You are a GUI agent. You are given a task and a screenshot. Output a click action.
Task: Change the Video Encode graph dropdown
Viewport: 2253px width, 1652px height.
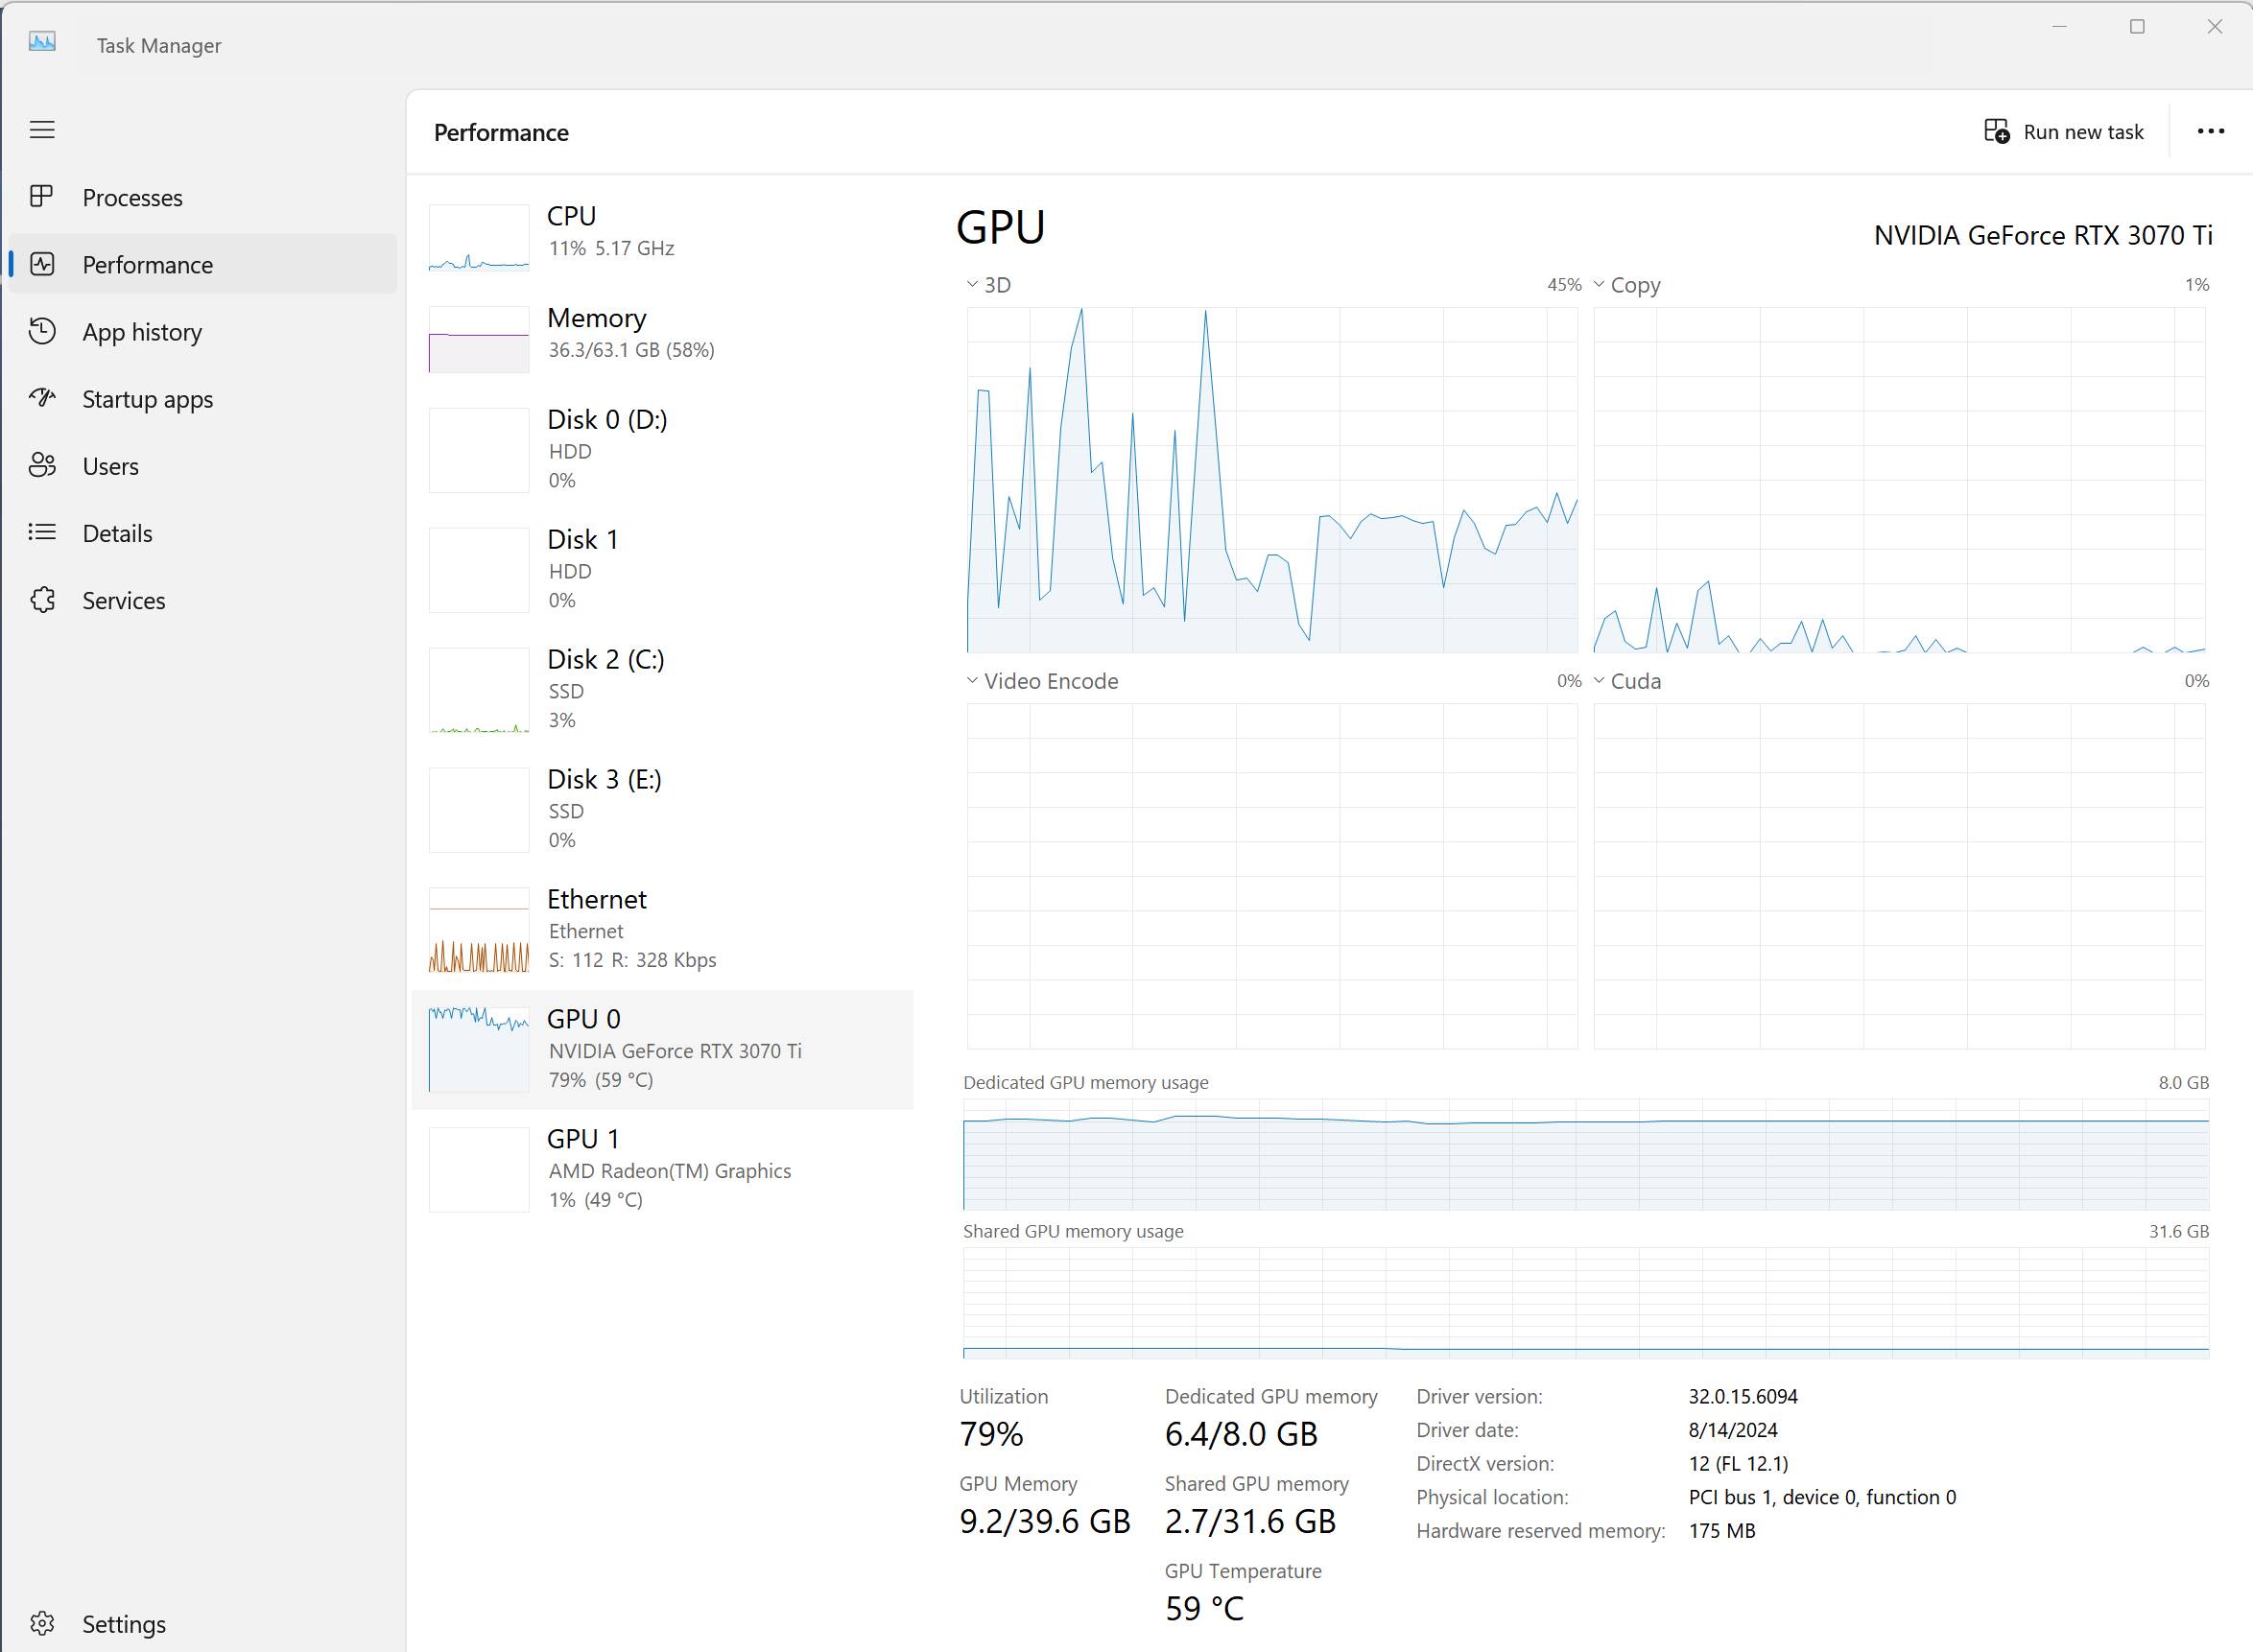(x=1042, y=681)
